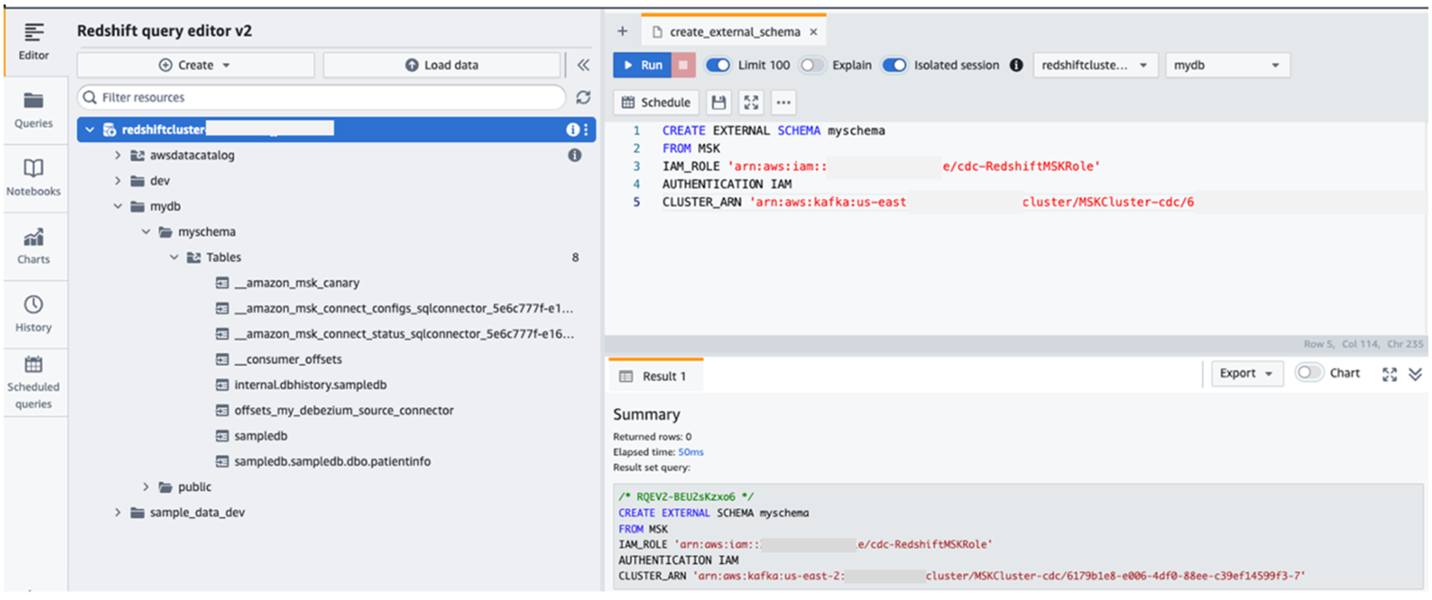Screen dimensions: 1432x600
Task: Select the internal.dbhistory.sampledb table
Action: (x=301, y=385)
